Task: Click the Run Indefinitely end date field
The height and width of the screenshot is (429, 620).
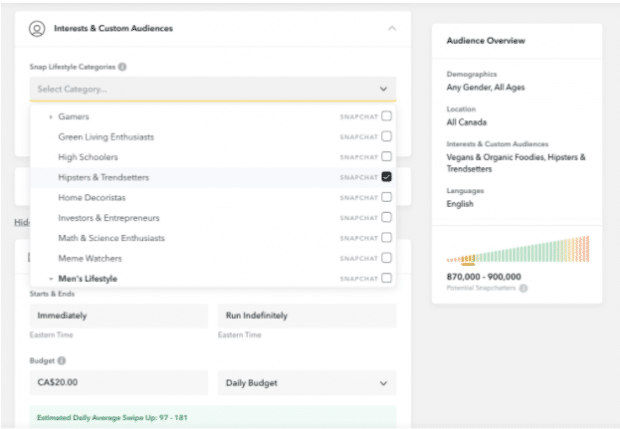Action: pos(306,316)
